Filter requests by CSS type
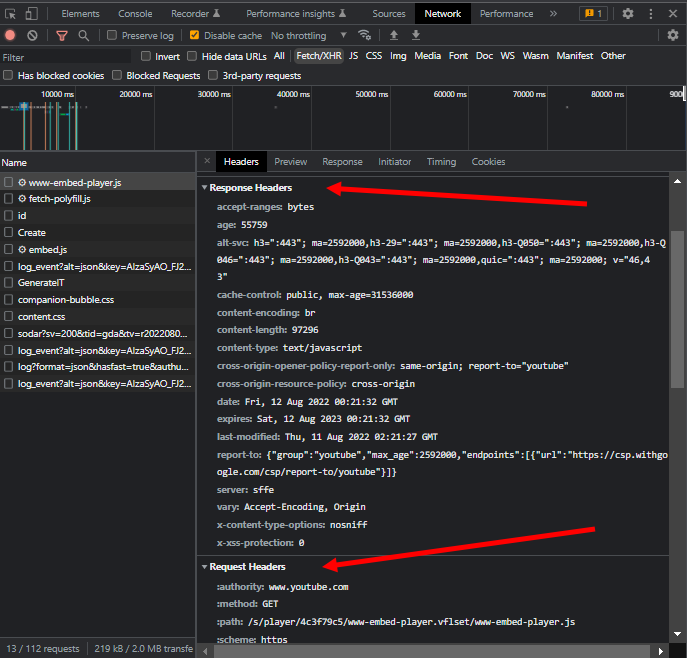 (373, 56)
